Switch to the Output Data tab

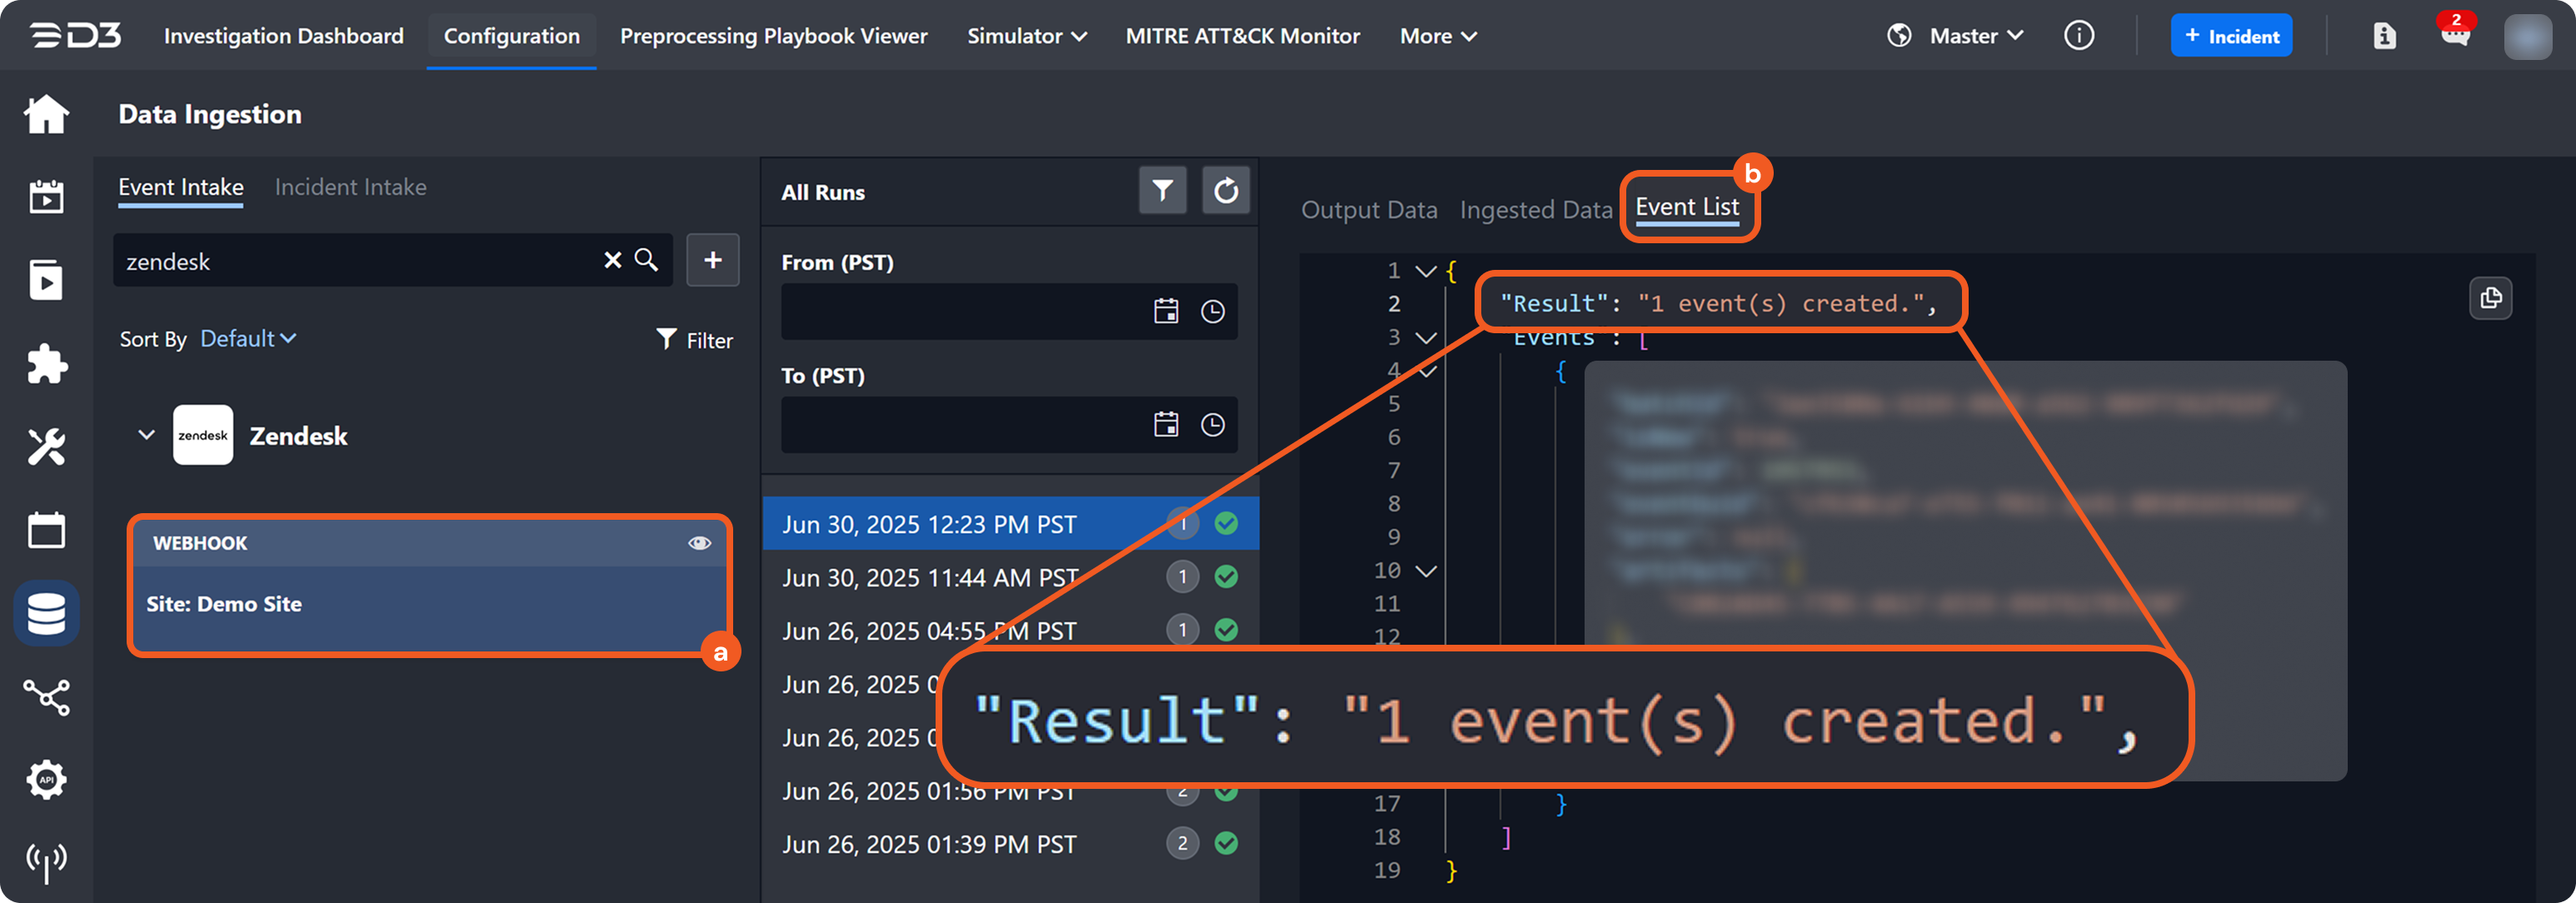1368,210
